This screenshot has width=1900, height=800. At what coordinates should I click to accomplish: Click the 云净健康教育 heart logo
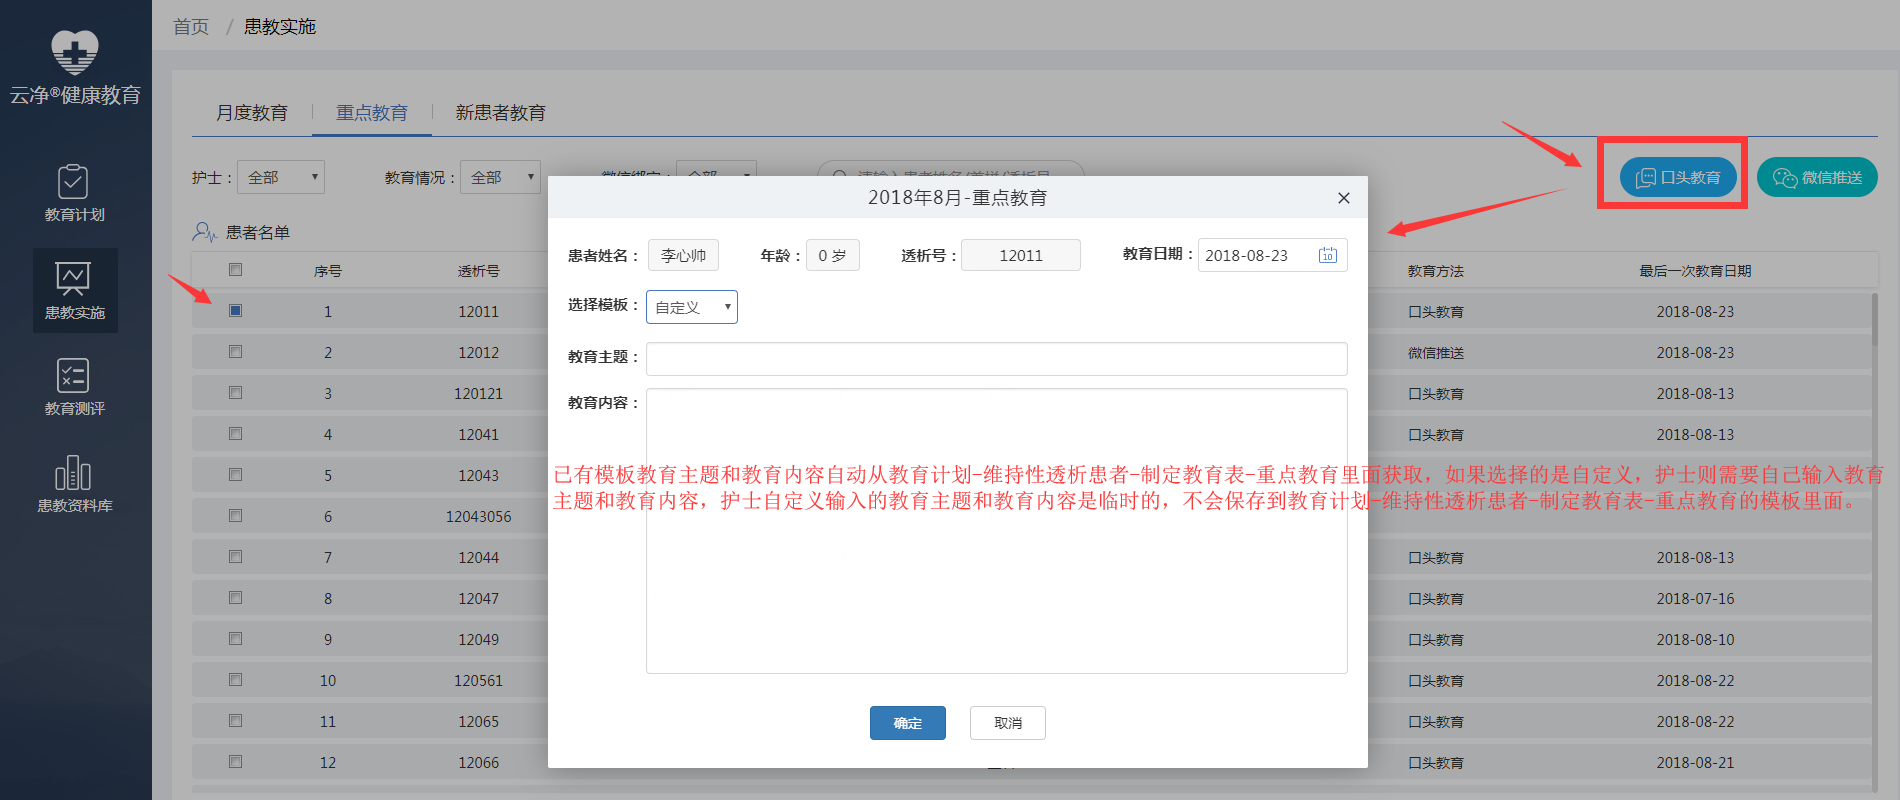(x=75, y=52)
